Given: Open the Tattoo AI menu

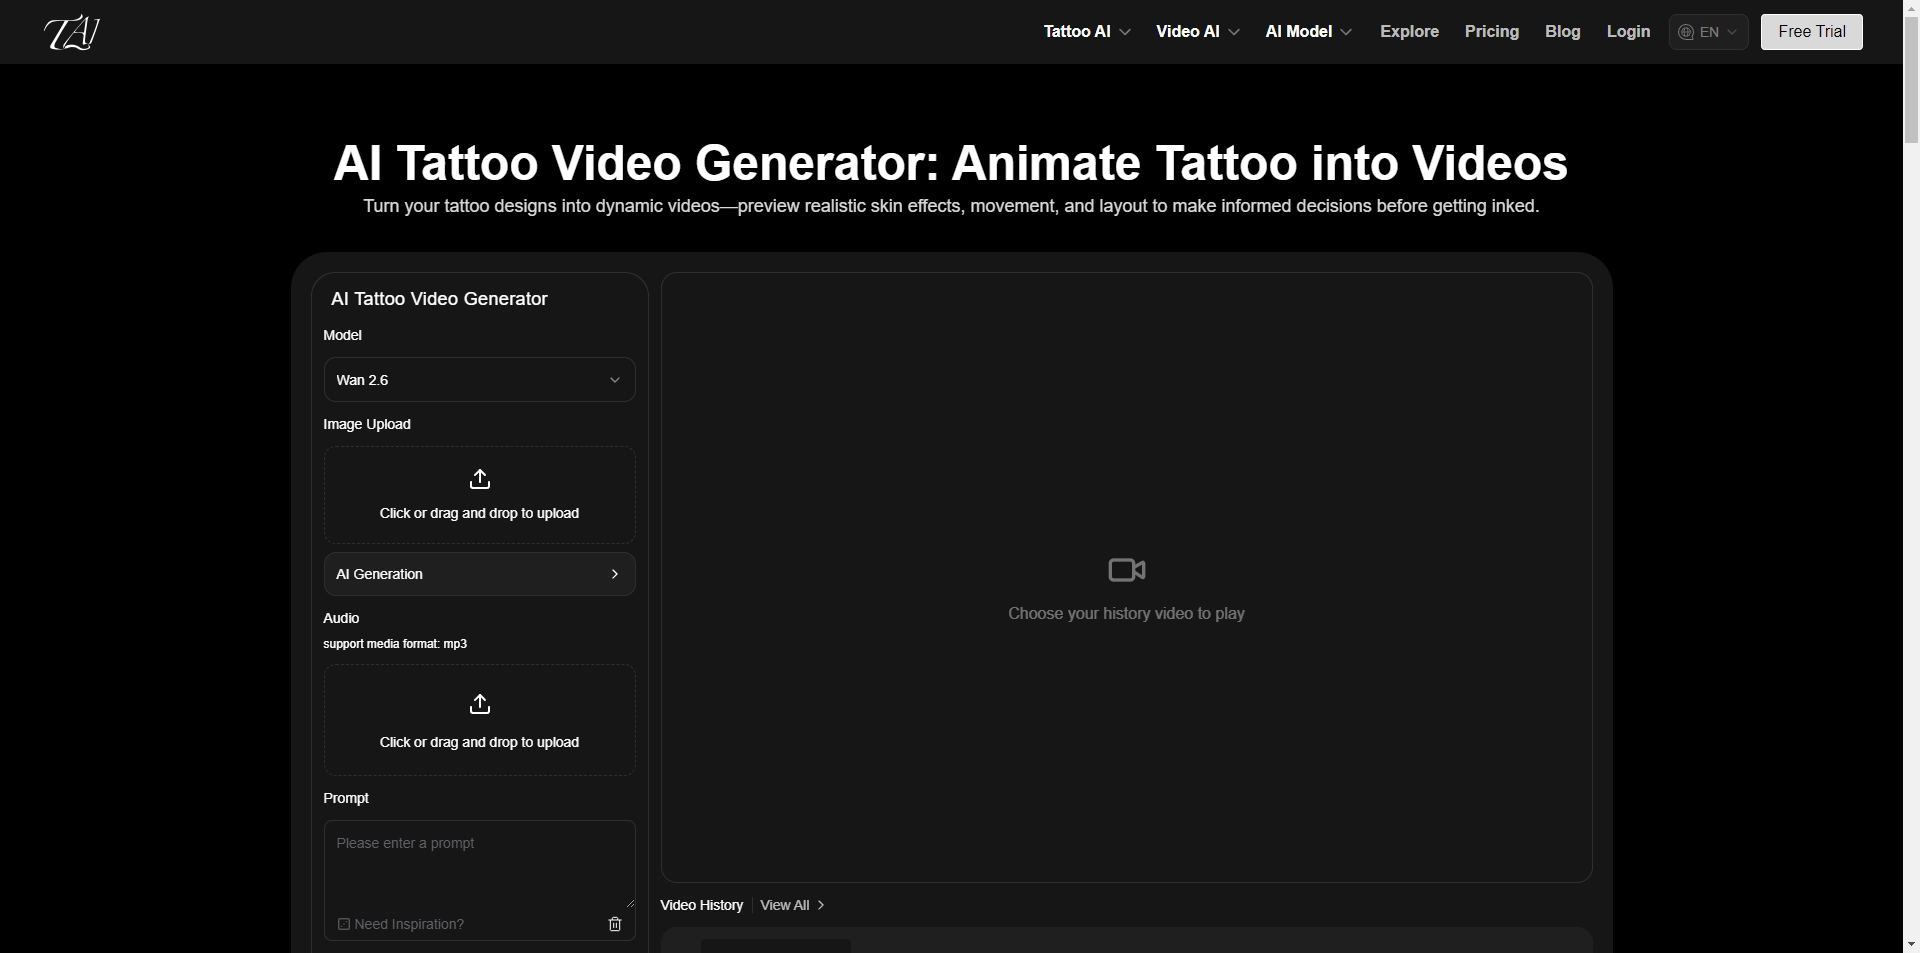Looking at the screenshot, I should click(1086, 32).
